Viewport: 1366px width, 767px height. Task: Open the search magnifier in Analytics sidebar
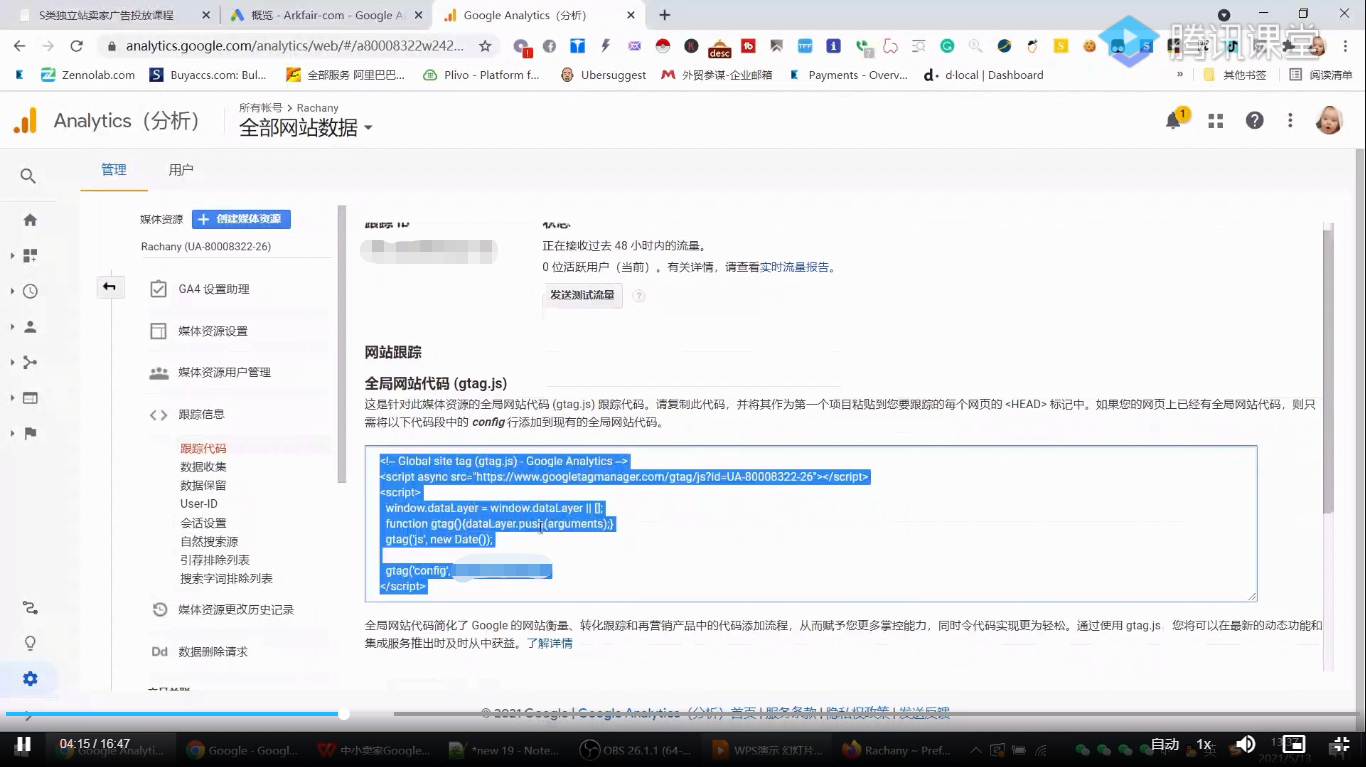[x=28, y=175]
